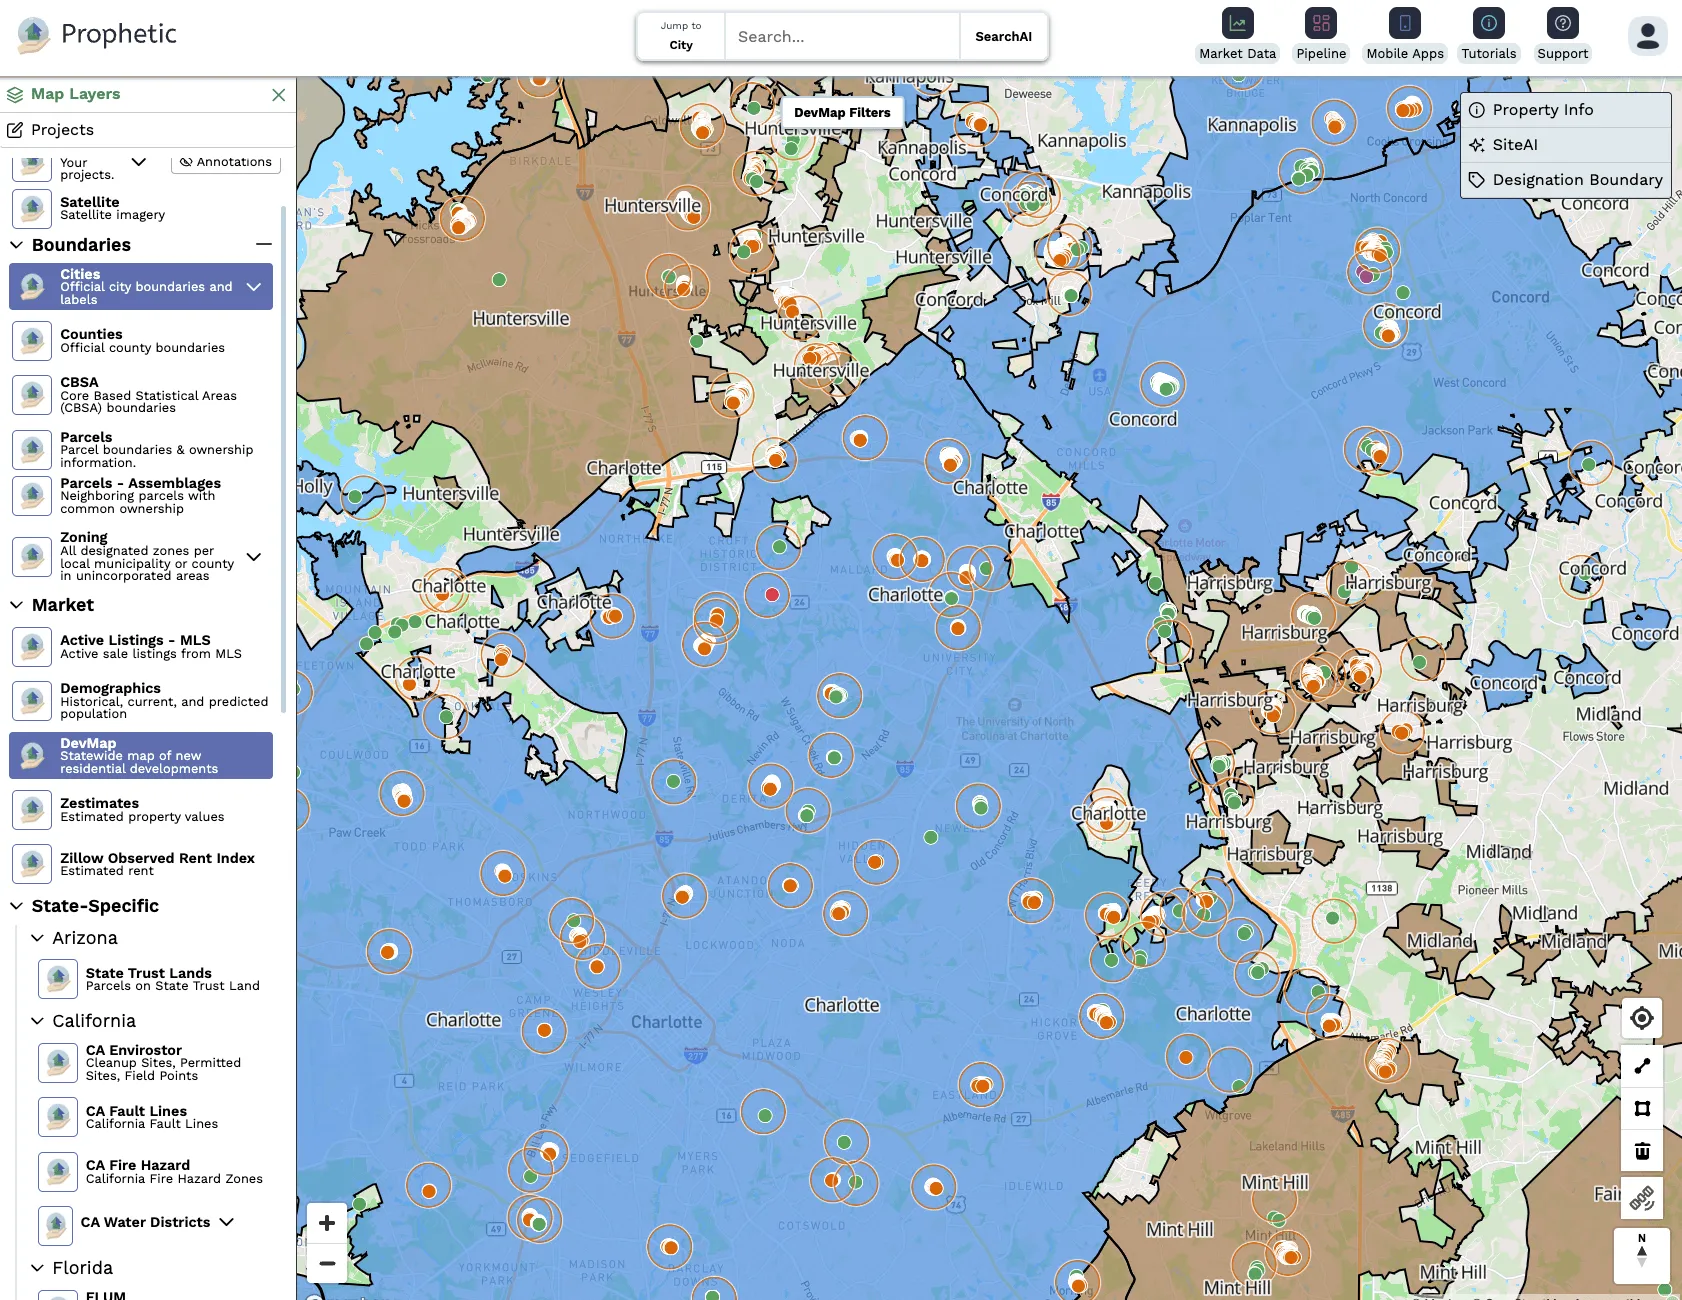This screenshot has height=1300, width=1682.
Task: Close the Map Layers panel
Action: (x=279, y=95)
